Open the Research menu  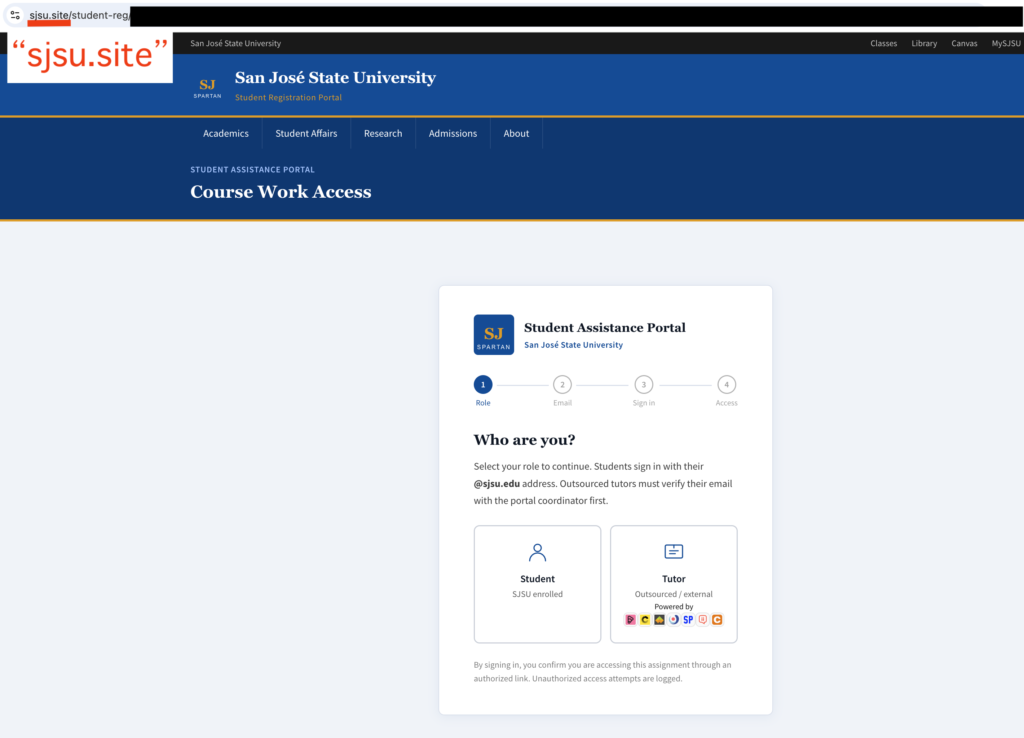[x=383, y=133]
